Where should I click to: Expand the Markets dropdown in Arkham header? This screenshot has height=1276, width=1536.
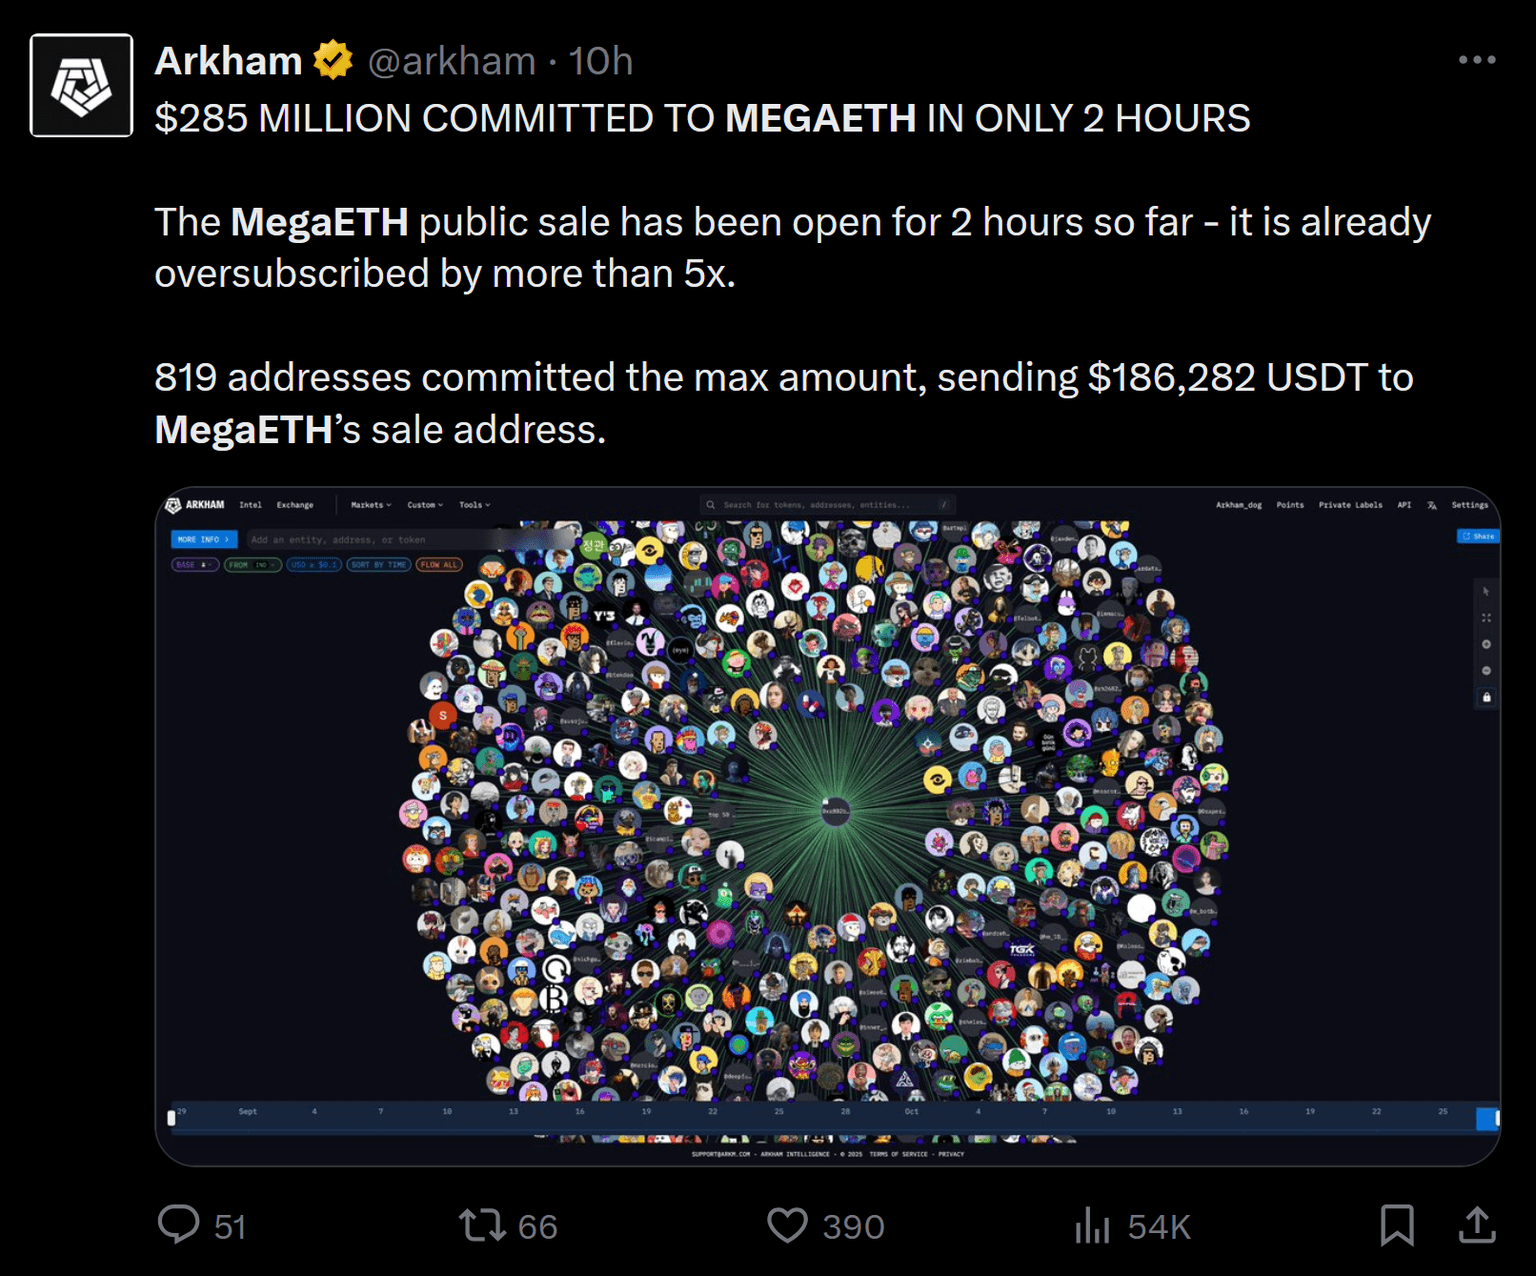click(371, 505)
